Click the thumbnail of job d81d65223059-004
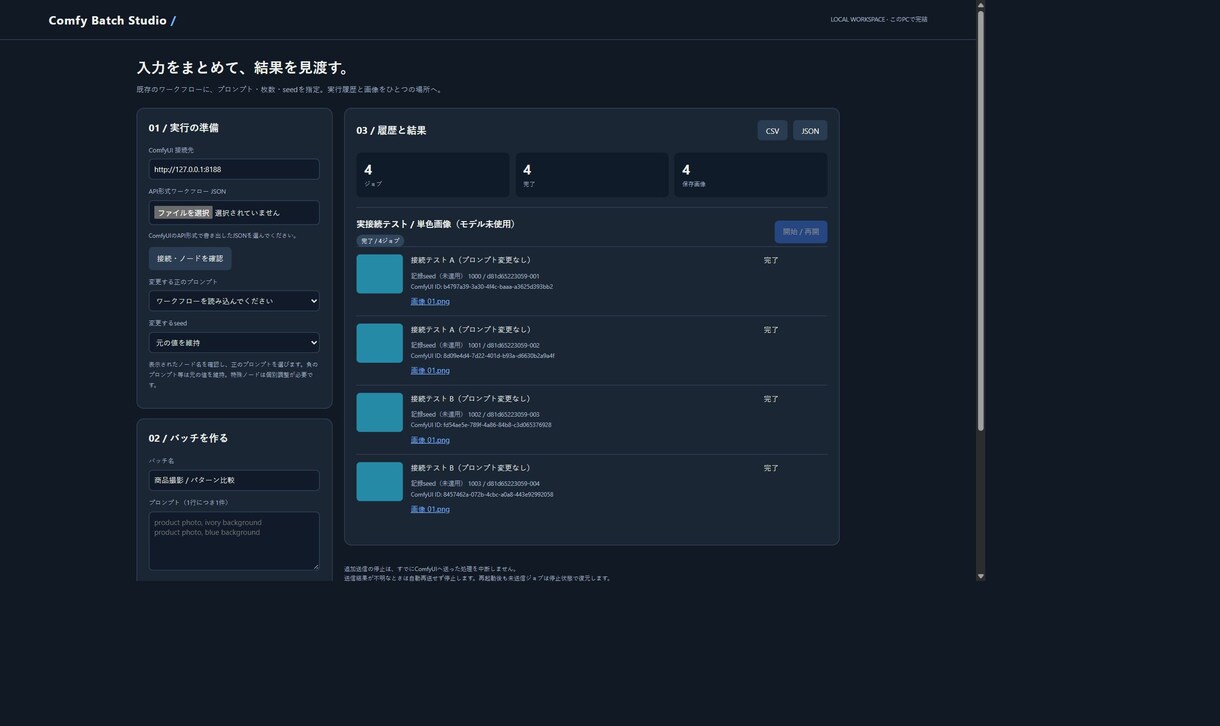This screenshot has width=1220, height=726. [380, 482]
